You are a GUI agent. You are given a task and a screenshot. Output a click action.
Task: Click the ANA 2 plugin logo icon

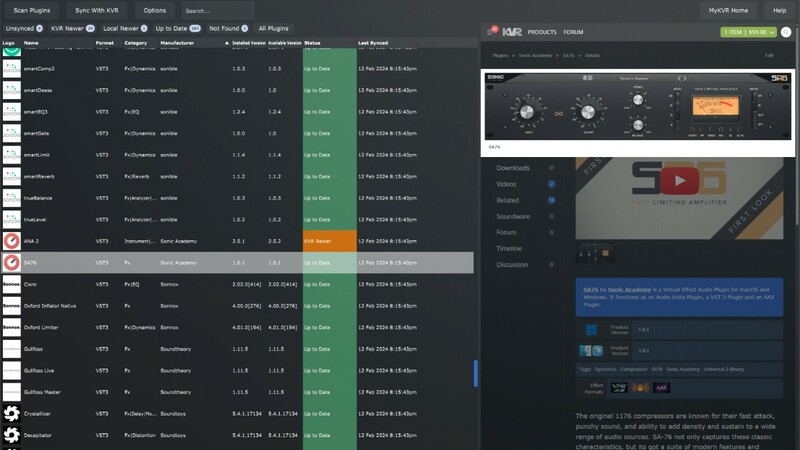(11, 240)
